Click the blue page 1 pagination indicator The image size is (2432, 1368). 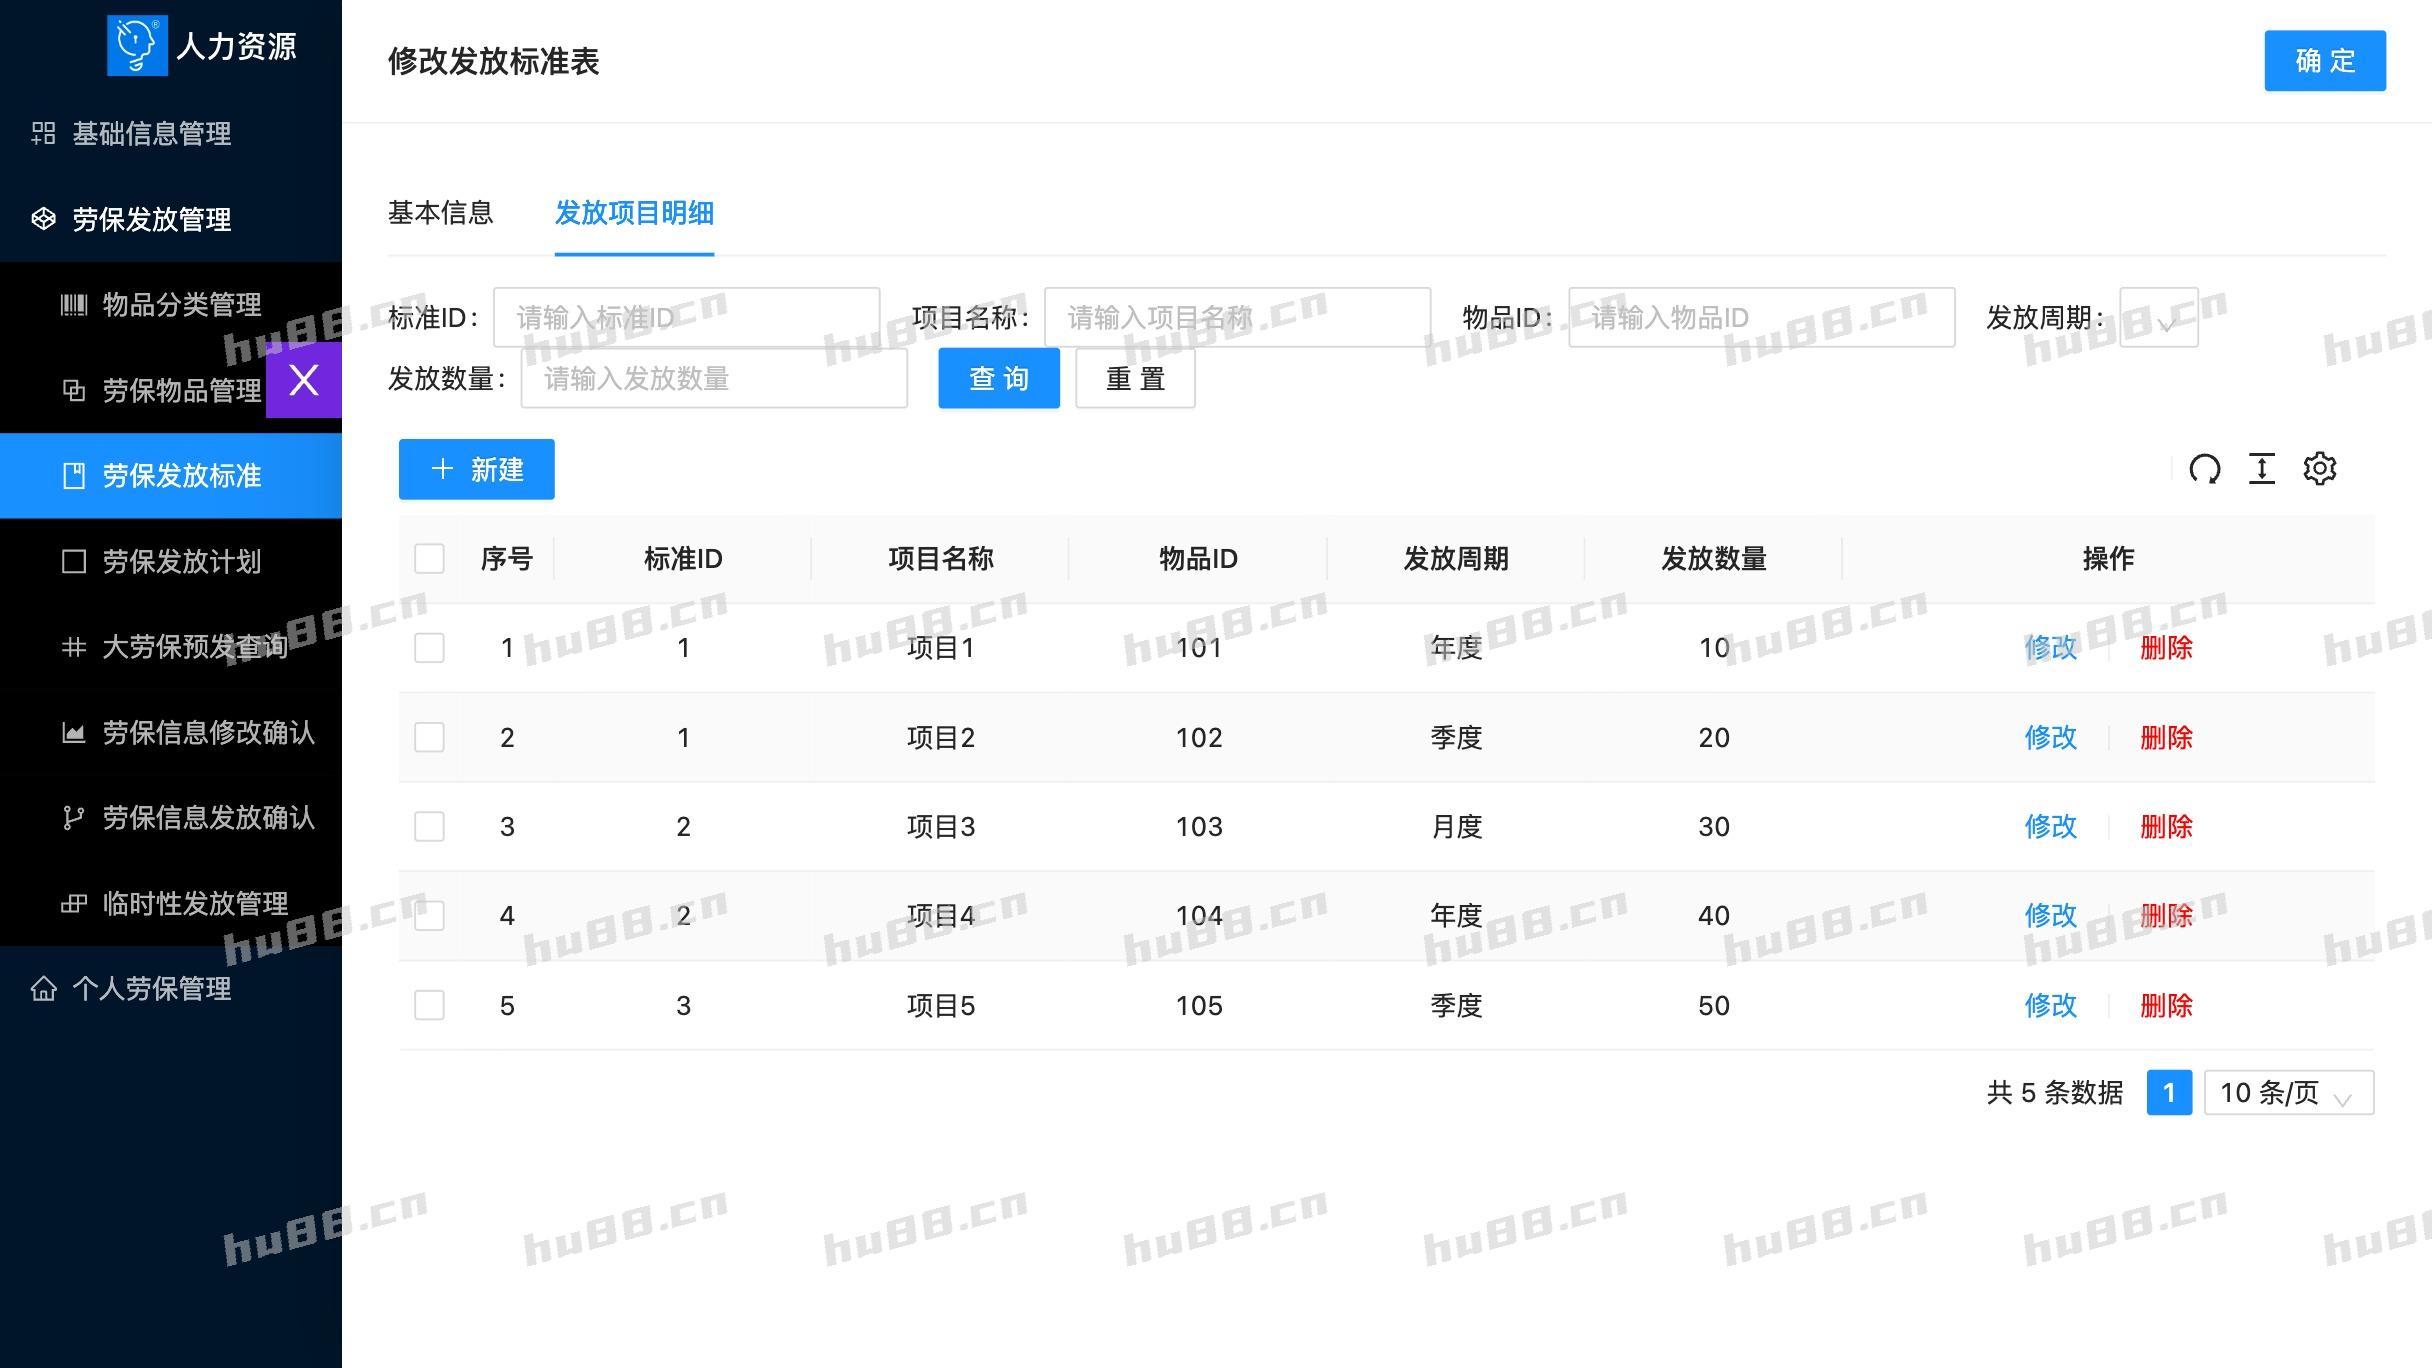pos(2169,1093)
